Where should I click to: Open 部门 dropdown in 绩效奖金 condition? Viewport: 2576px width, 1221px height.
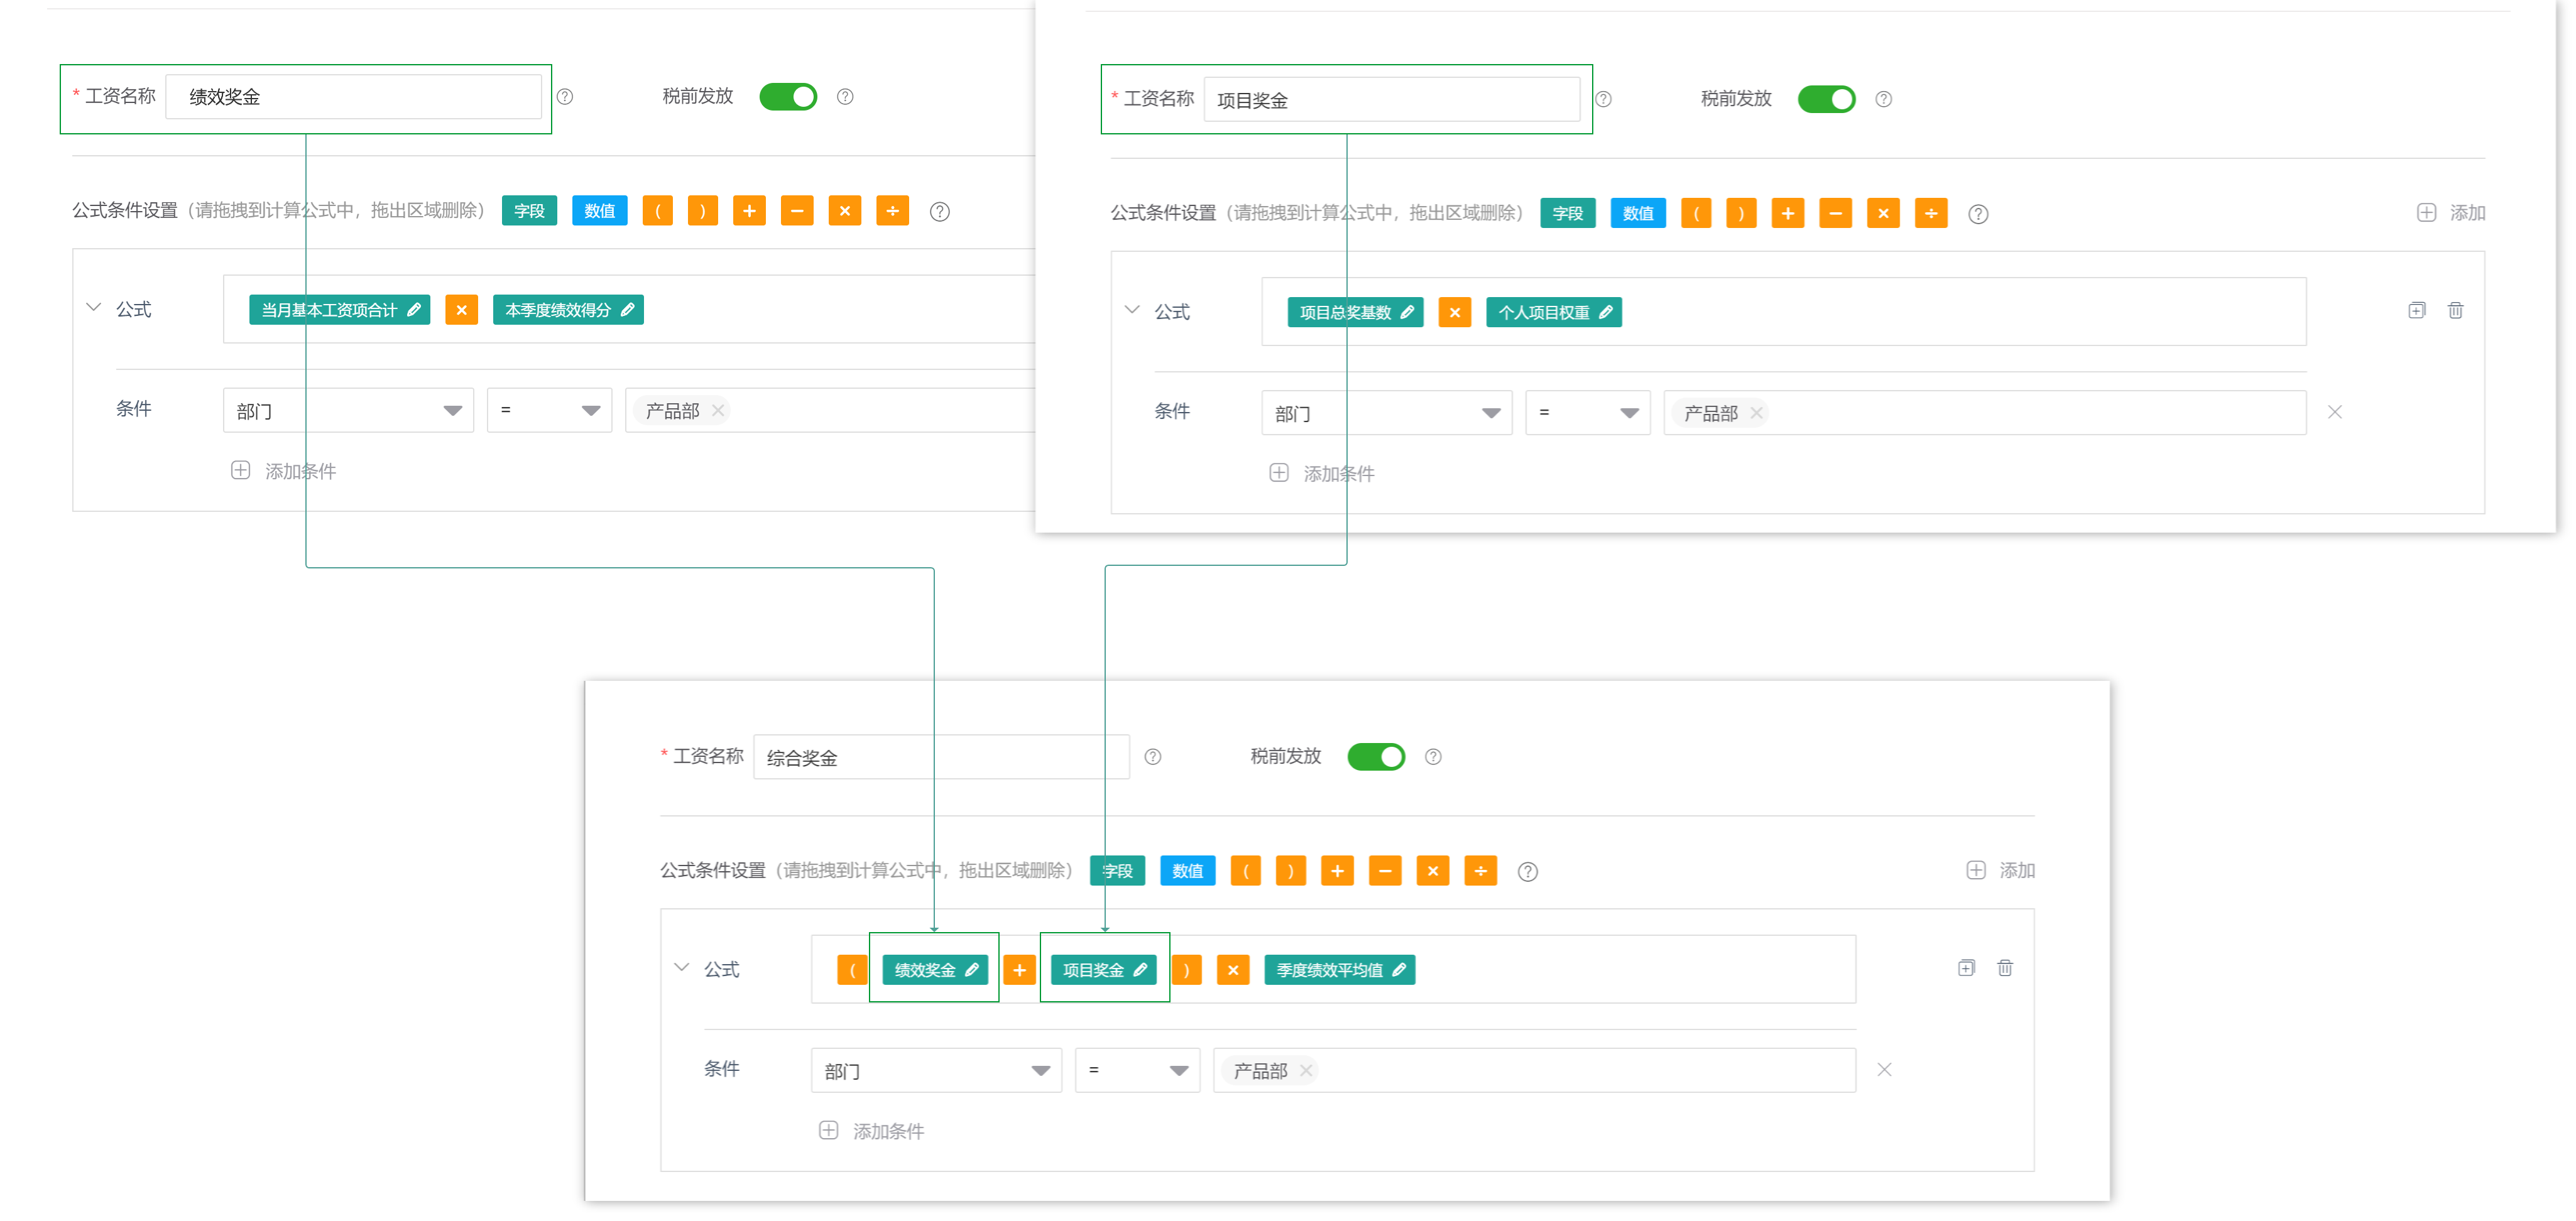[348, 411]
